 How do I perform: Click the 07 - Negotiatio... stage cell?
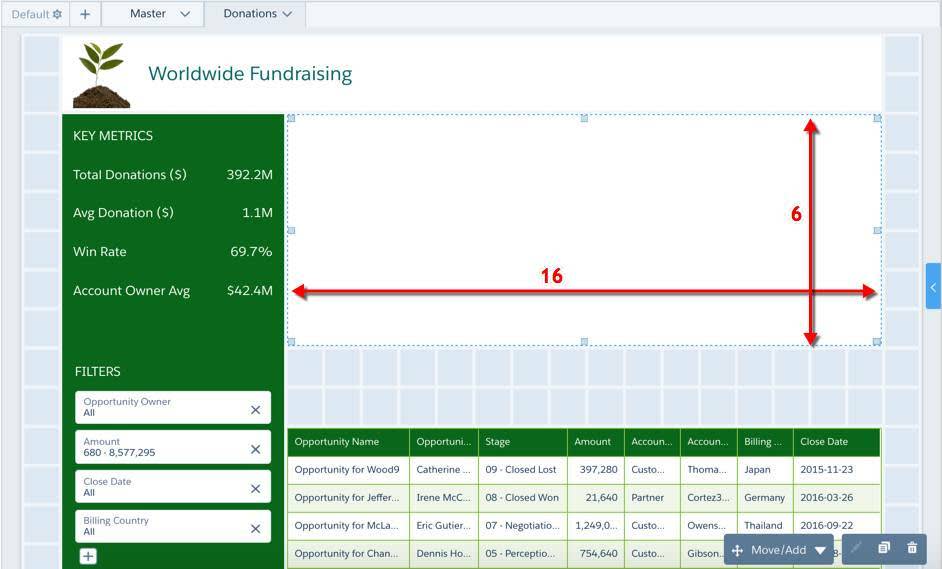pos(523,526)
